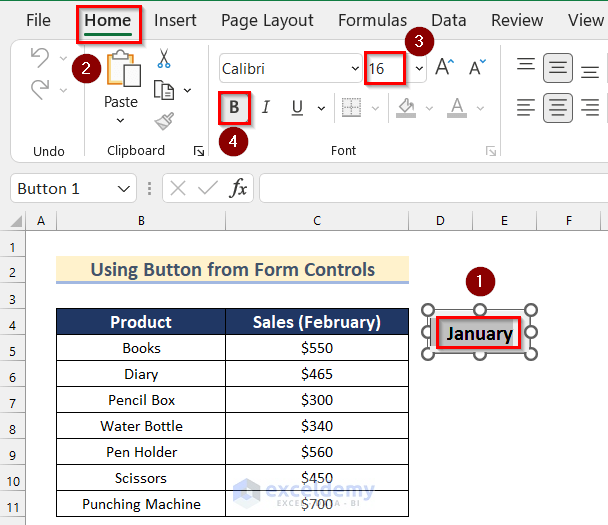Decrease font size with small A
Image resolution: width=608 pixels, height=525 pixels.
coord(477,67)
